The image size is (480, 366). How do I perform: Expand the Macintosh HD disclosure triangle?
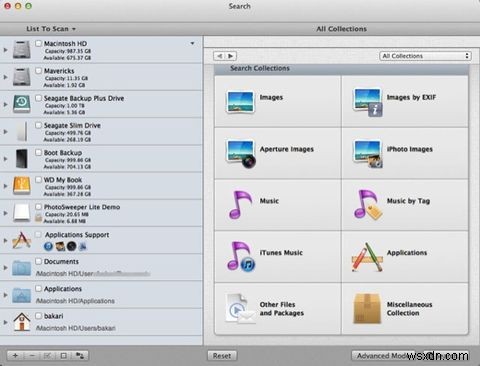[5, 50]
